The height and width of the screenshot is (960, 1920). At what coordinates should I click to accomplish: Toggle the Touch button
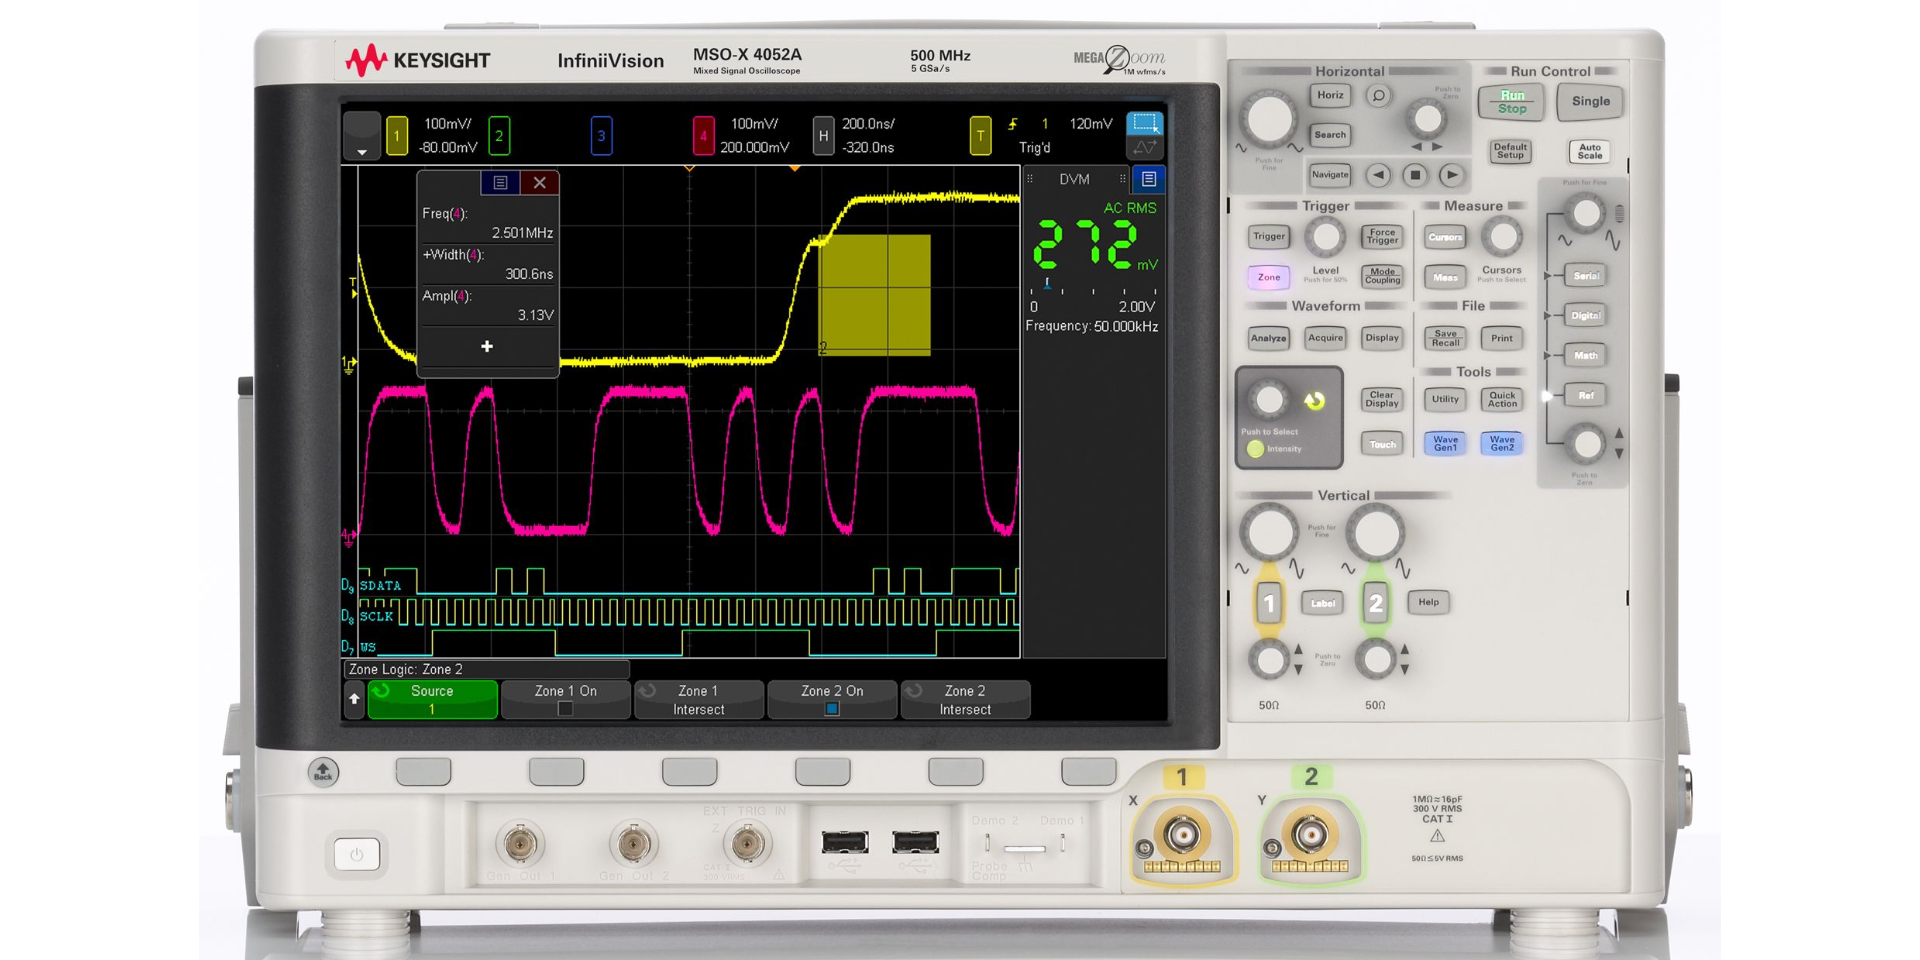pos(1382,444)
